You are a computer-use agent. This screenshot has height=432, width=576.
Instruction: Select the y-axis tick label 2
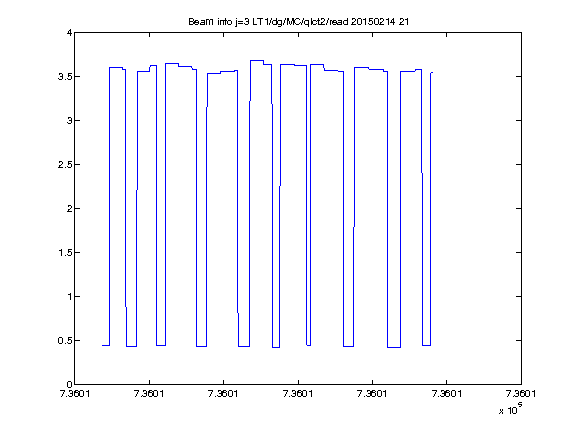[x=69, y=209]
